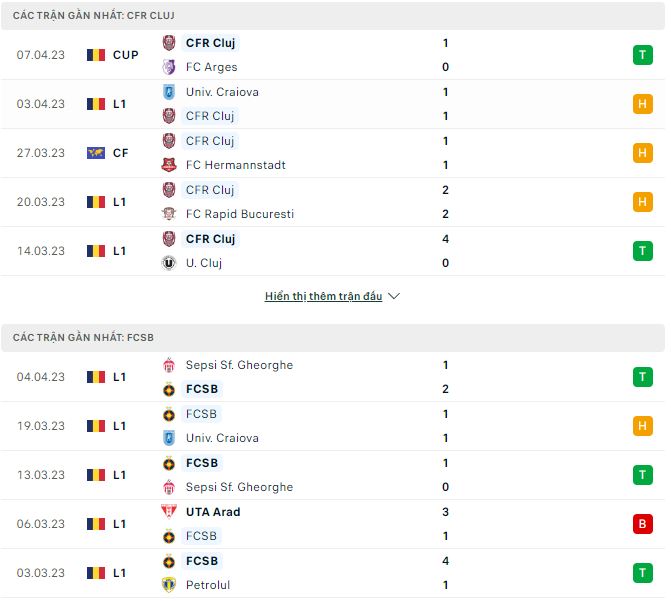Viewport: 671px width, 601px height.
Task: Click Romanian flag beside CUP on 07.04.23
Action: (x=96, y=55)
